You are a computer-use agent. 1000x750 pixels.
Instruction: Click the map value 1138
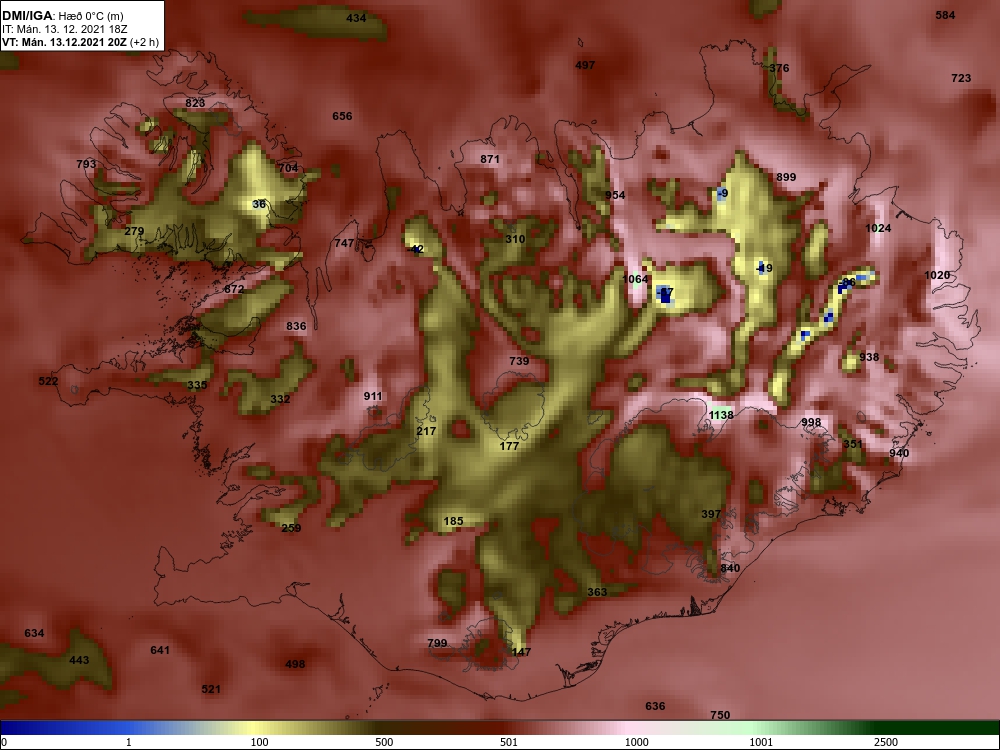(x=721, y=416)
